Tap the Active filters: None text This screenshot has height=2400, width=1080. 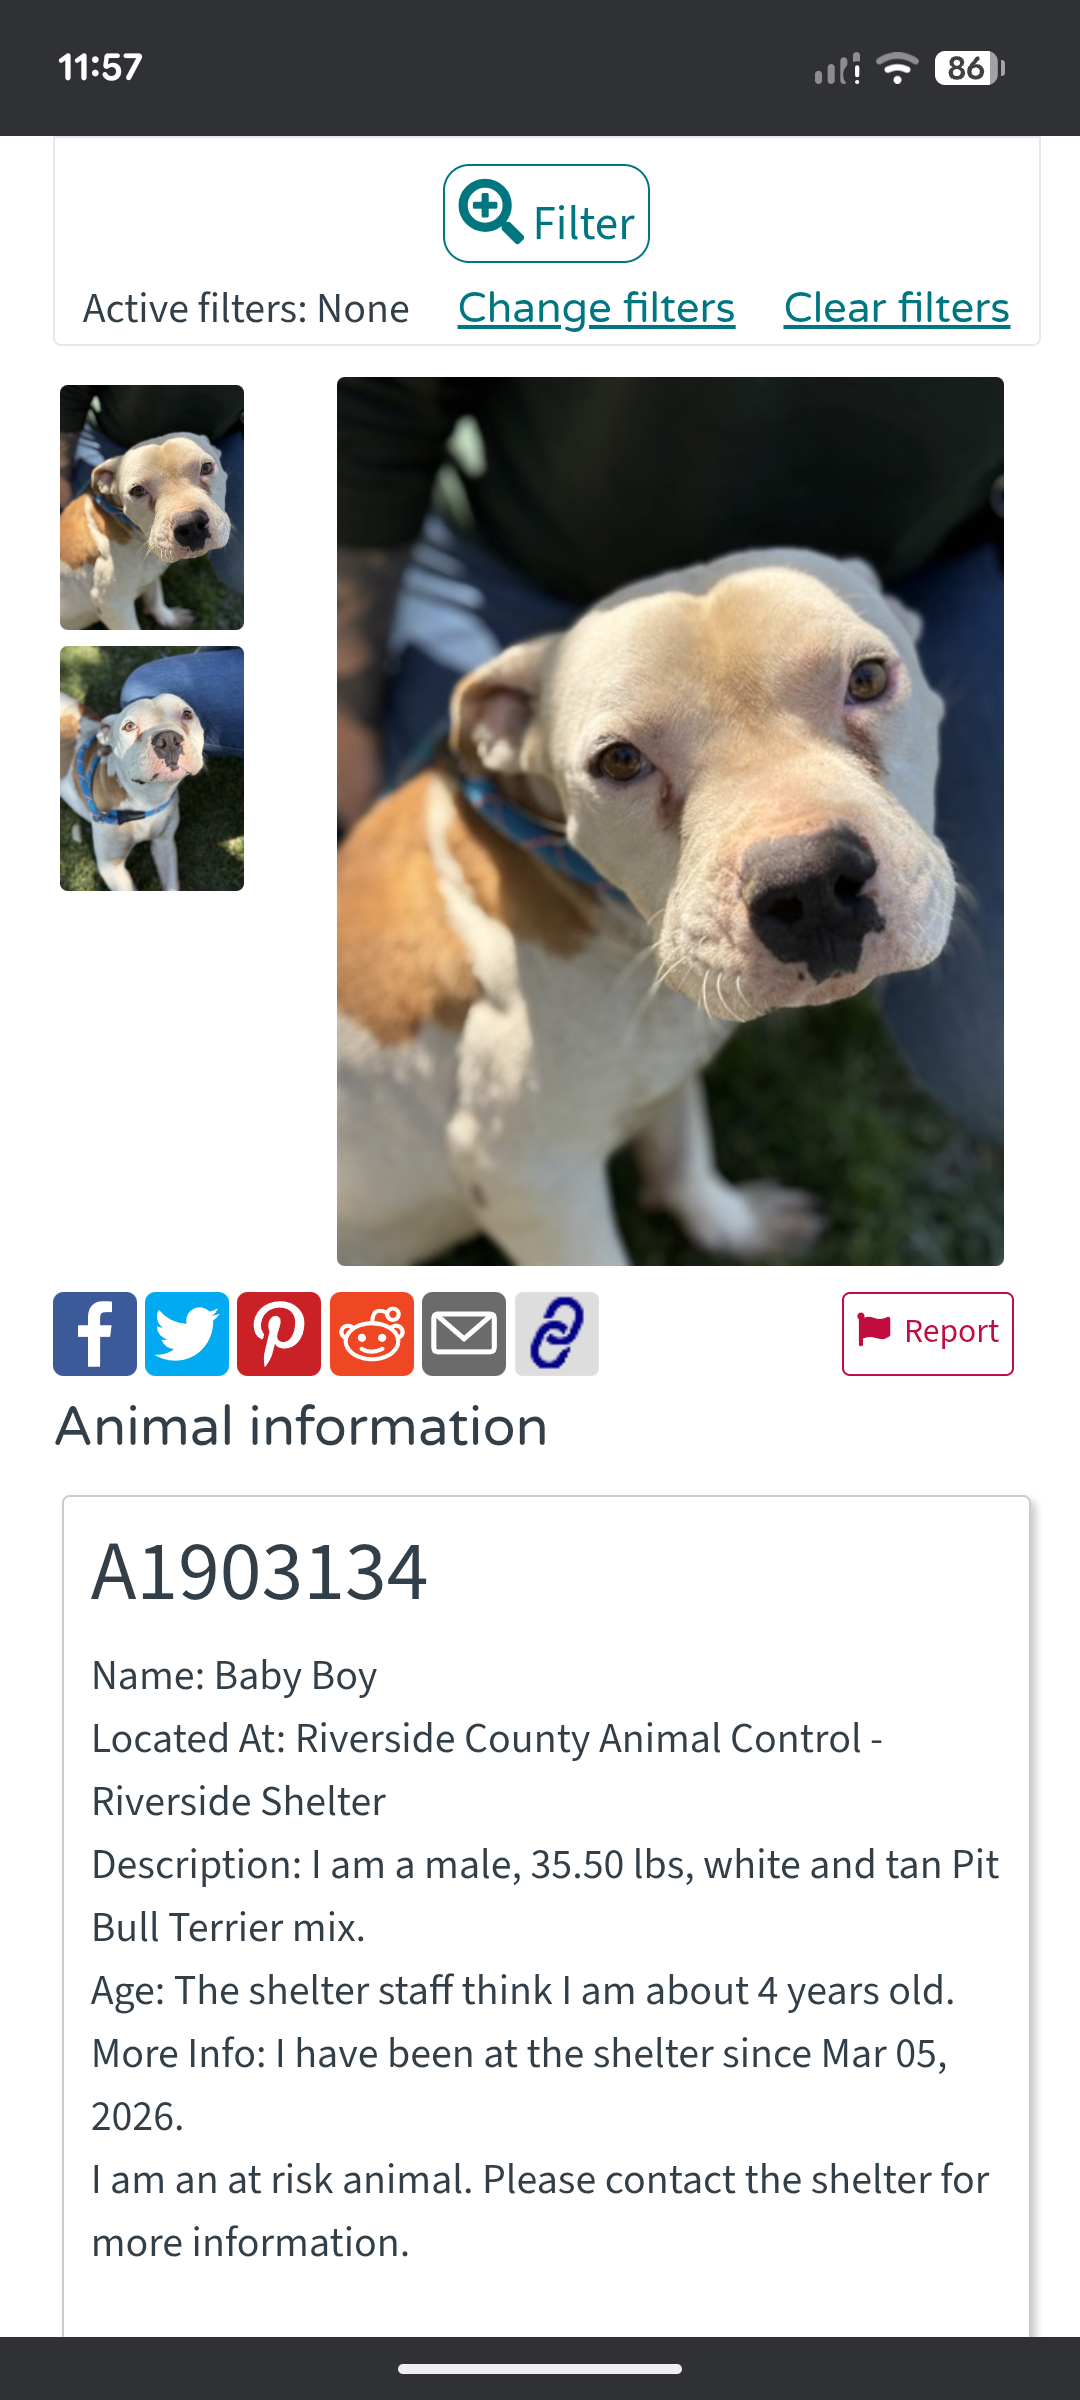click(246, 309)
